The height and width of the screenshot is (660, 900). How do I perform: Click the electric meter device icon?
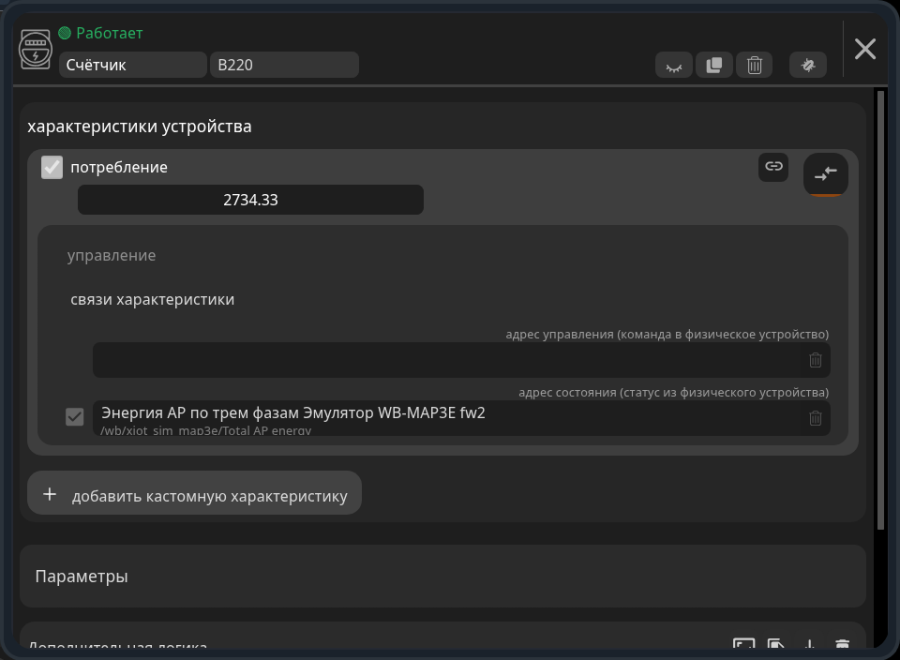point(36,49)
